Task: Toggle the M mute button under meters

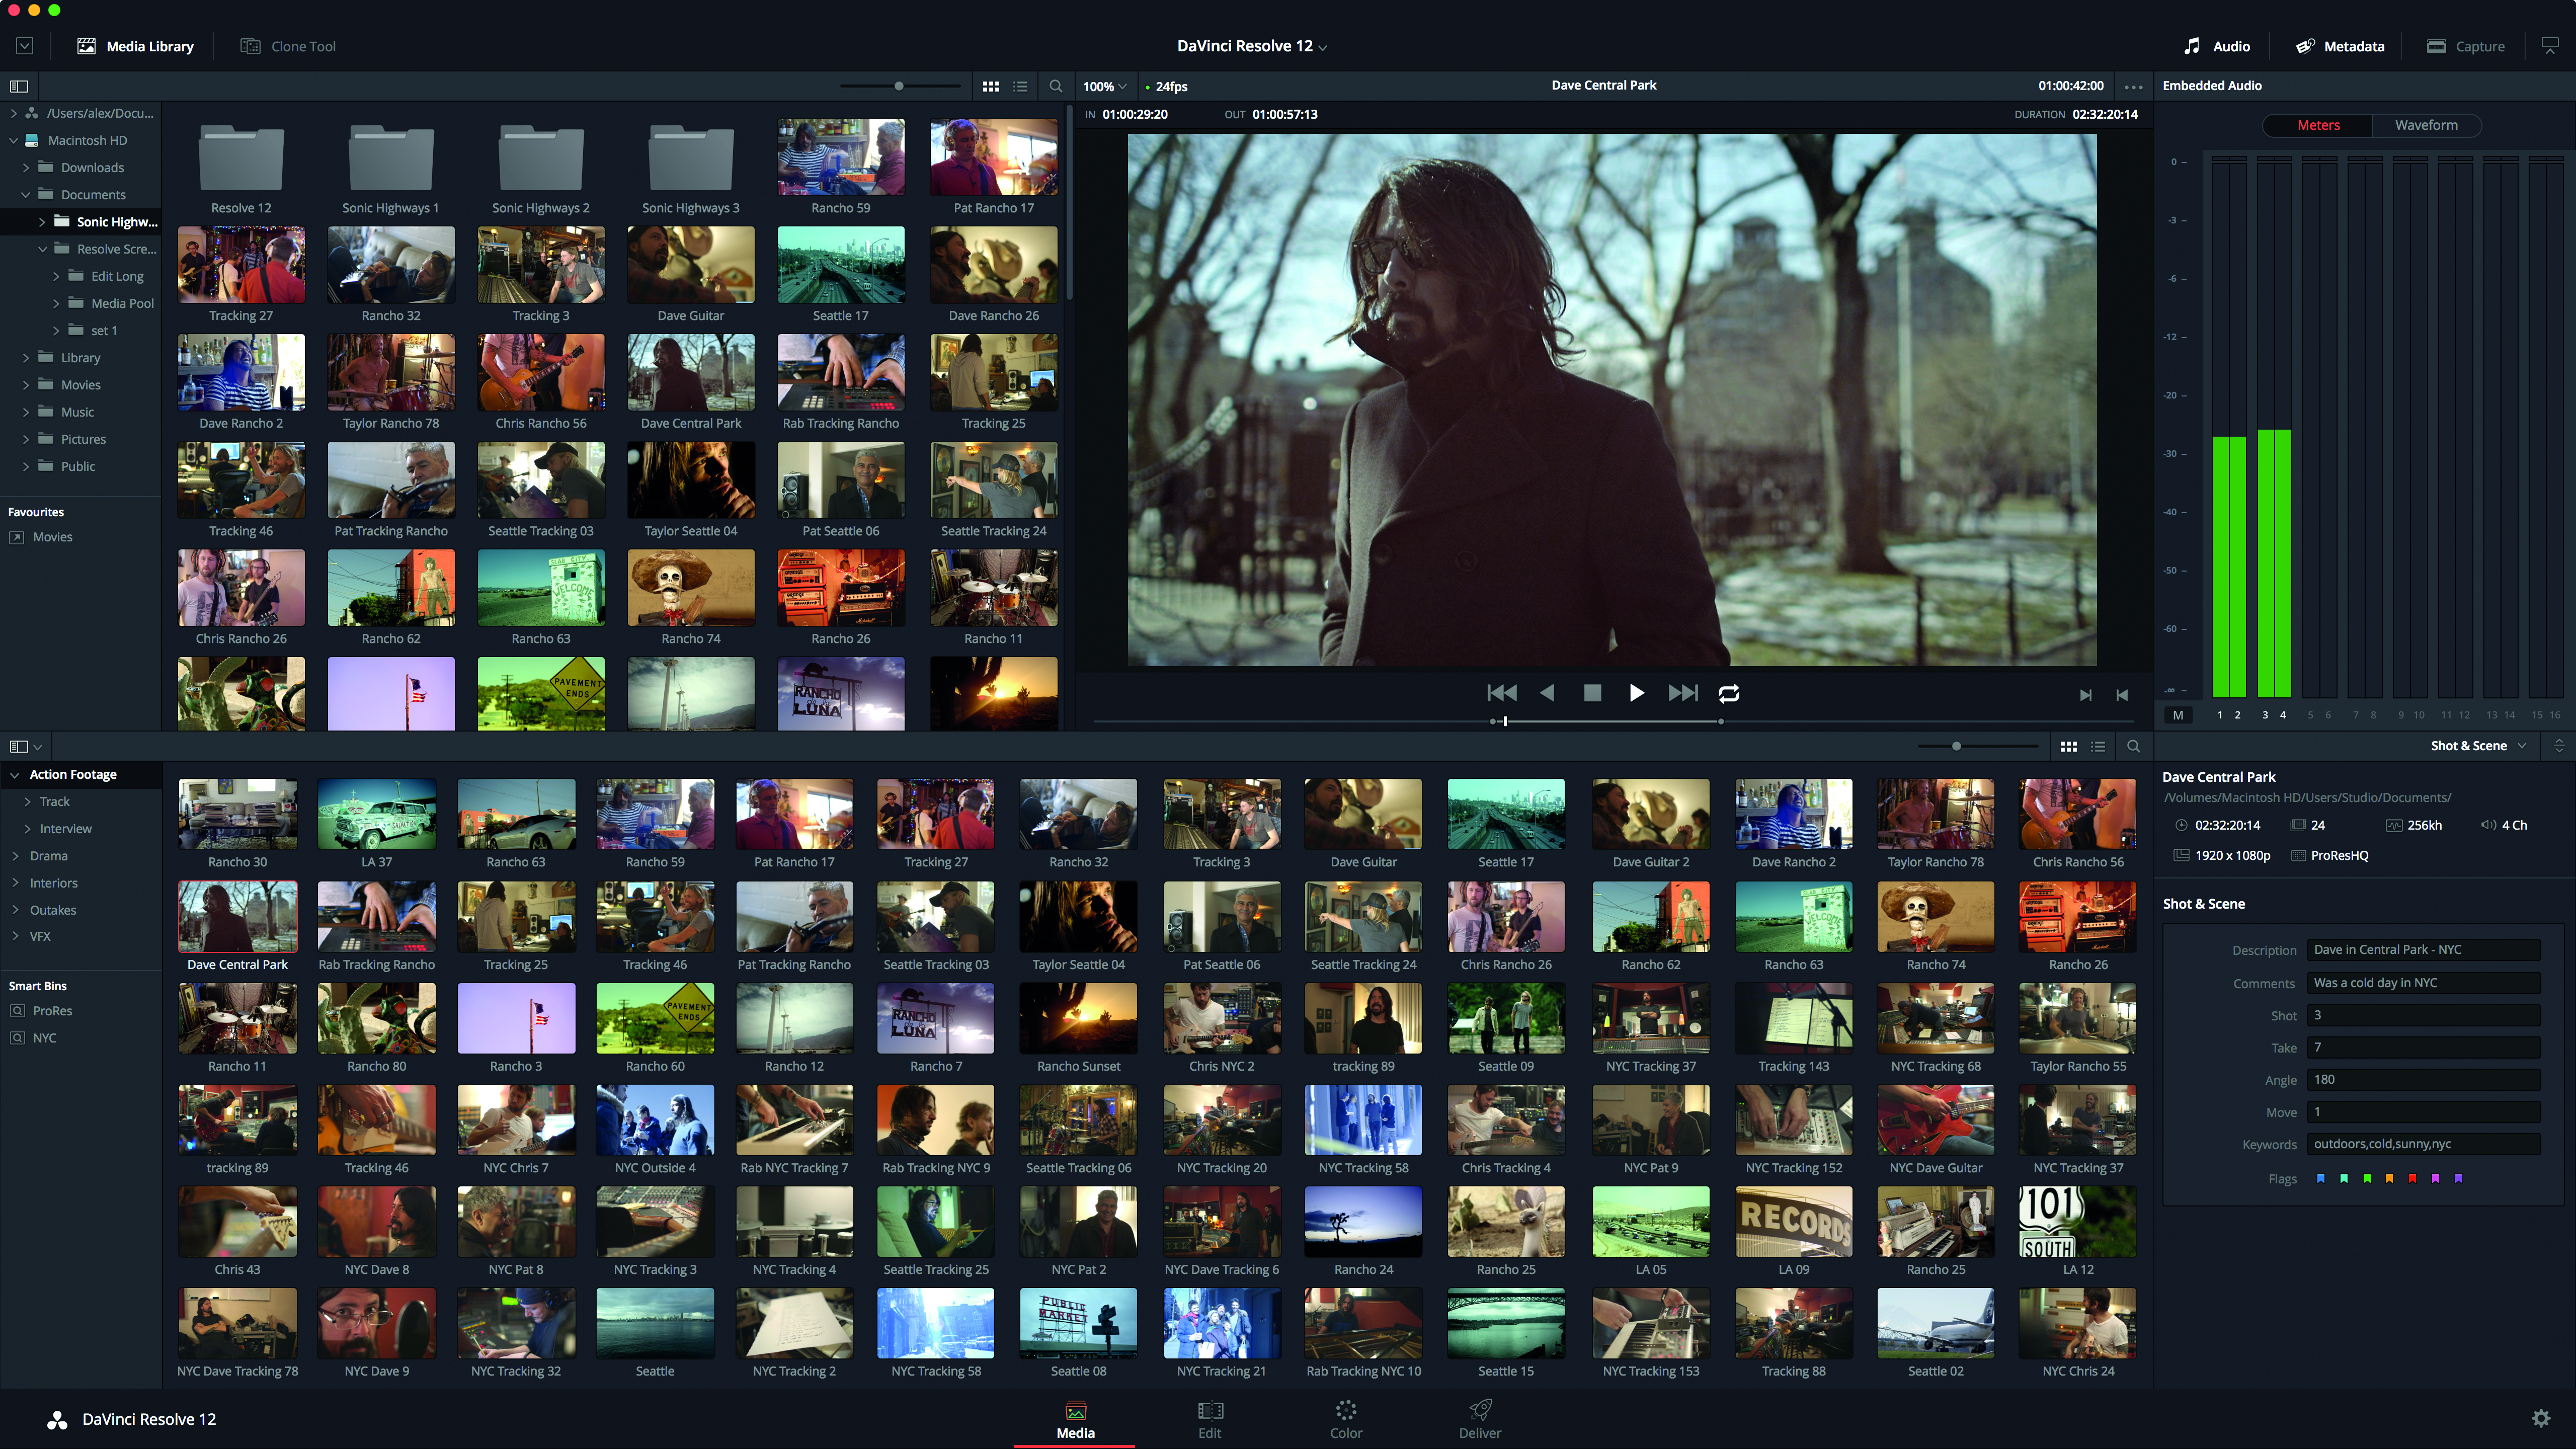Action: point(2177,715)
